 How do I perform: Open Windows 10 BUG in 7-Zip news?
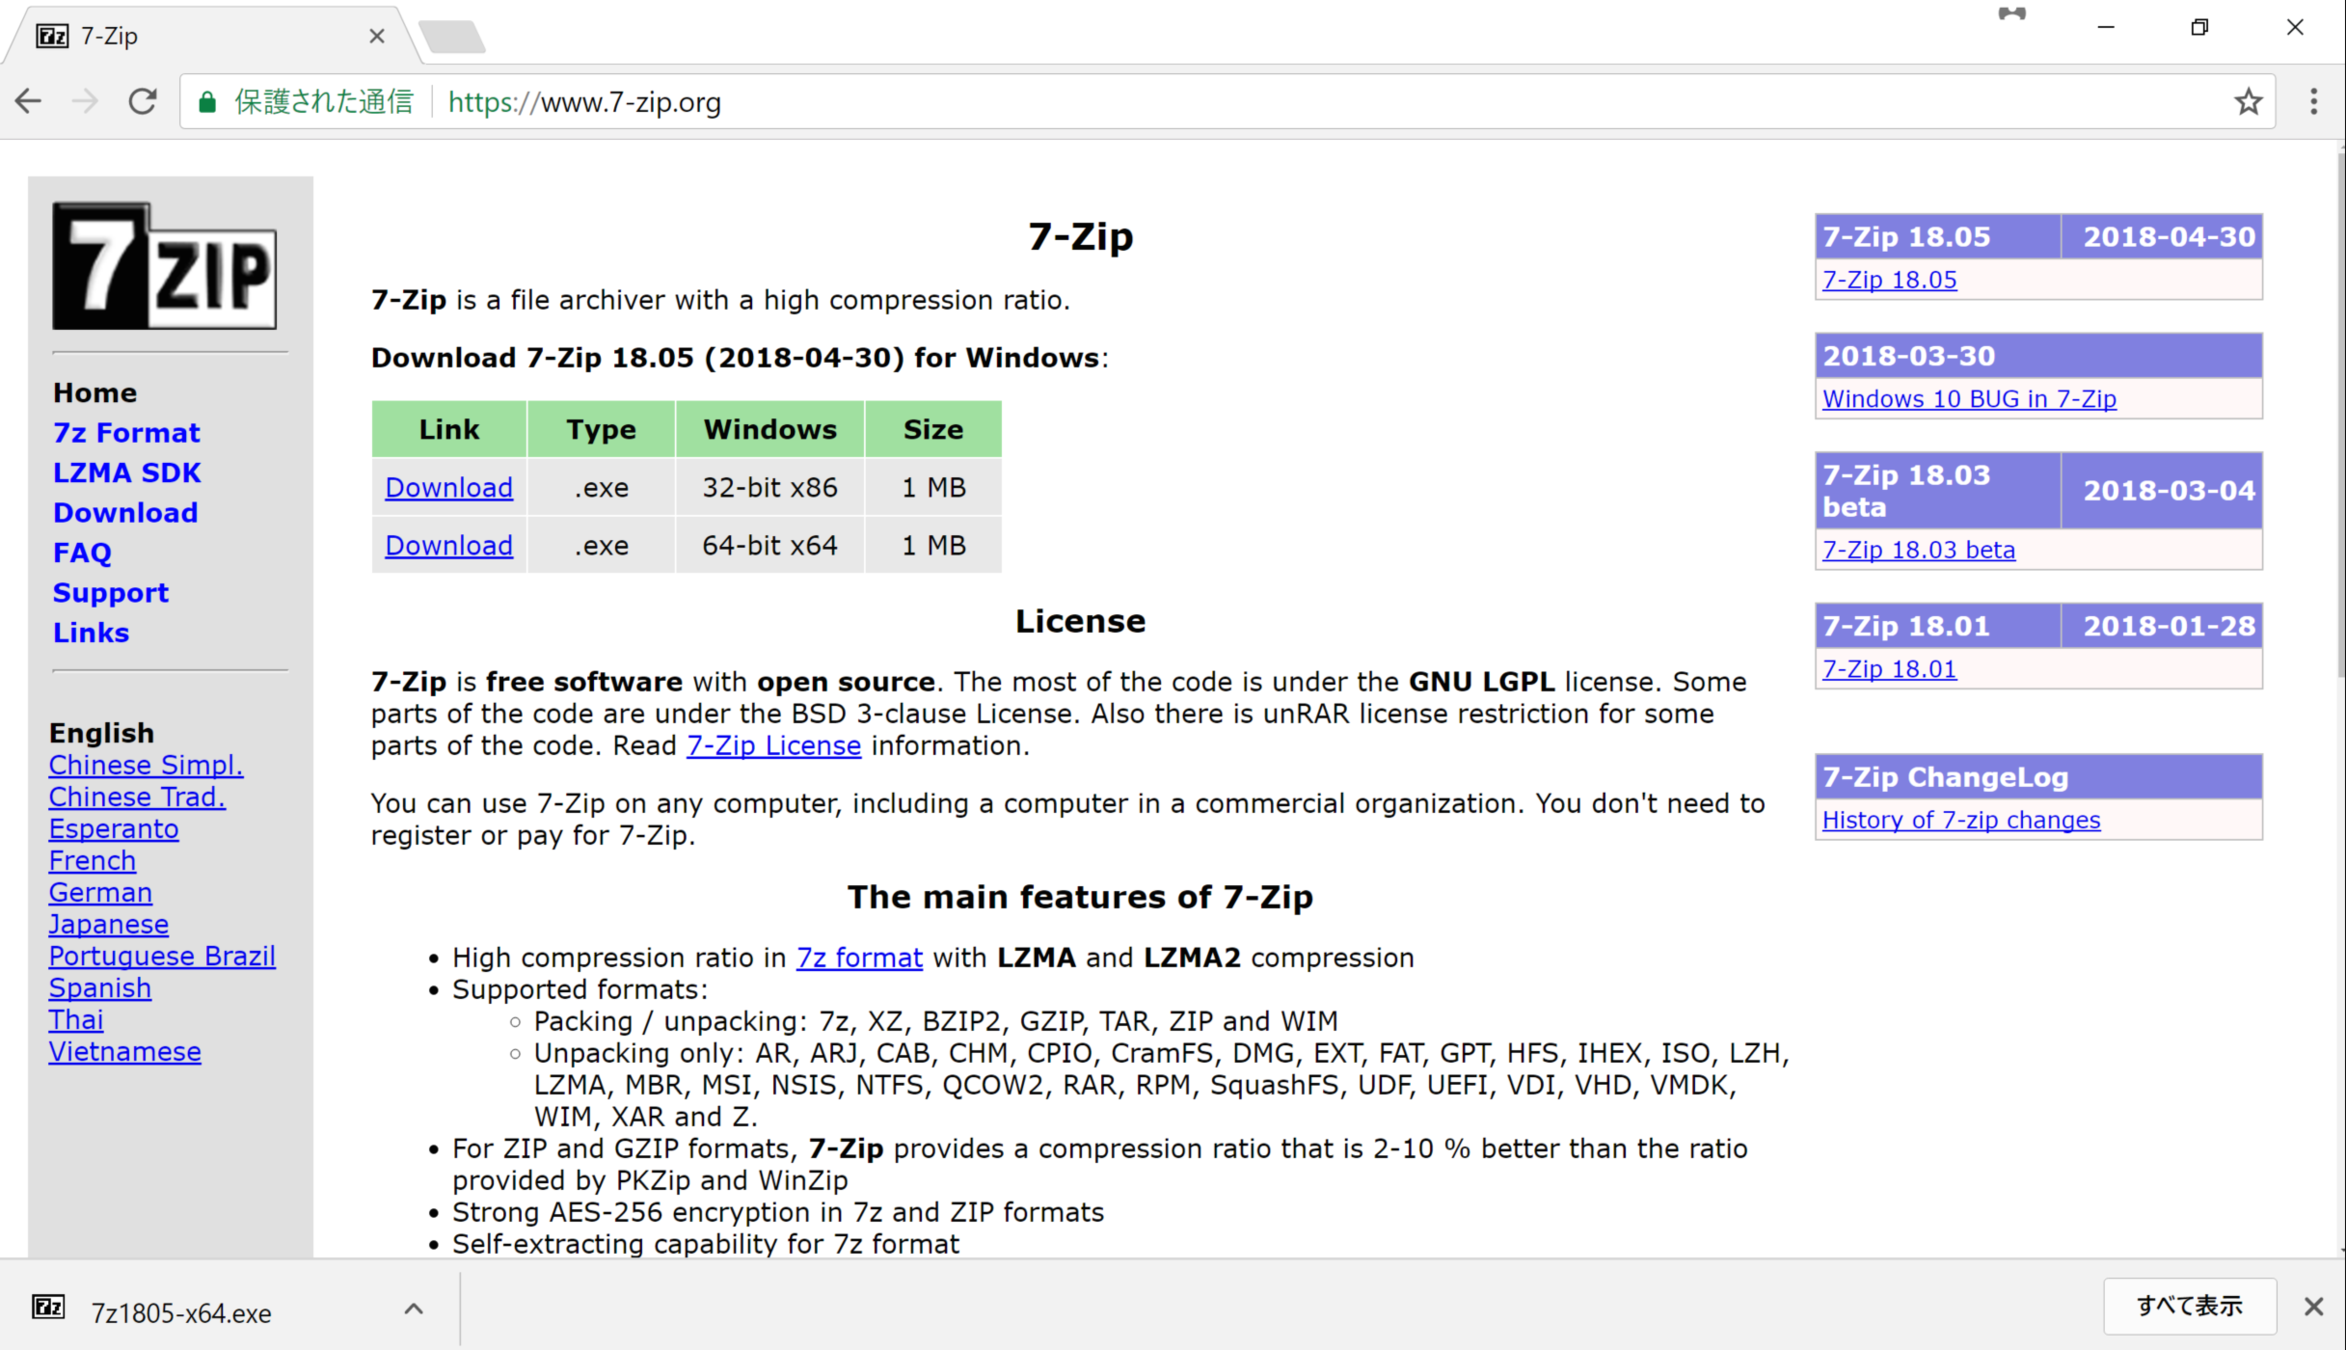tap(1969, 399)
